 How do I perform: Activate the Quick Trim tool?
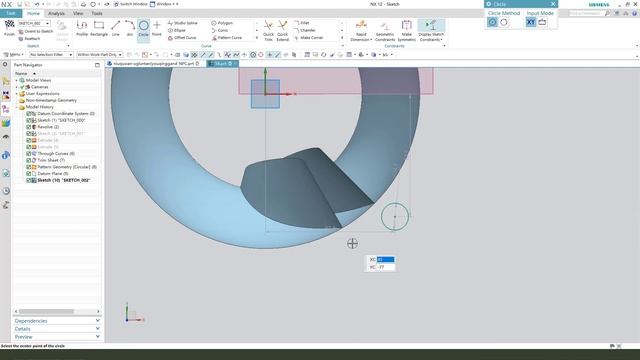[268, 31]
